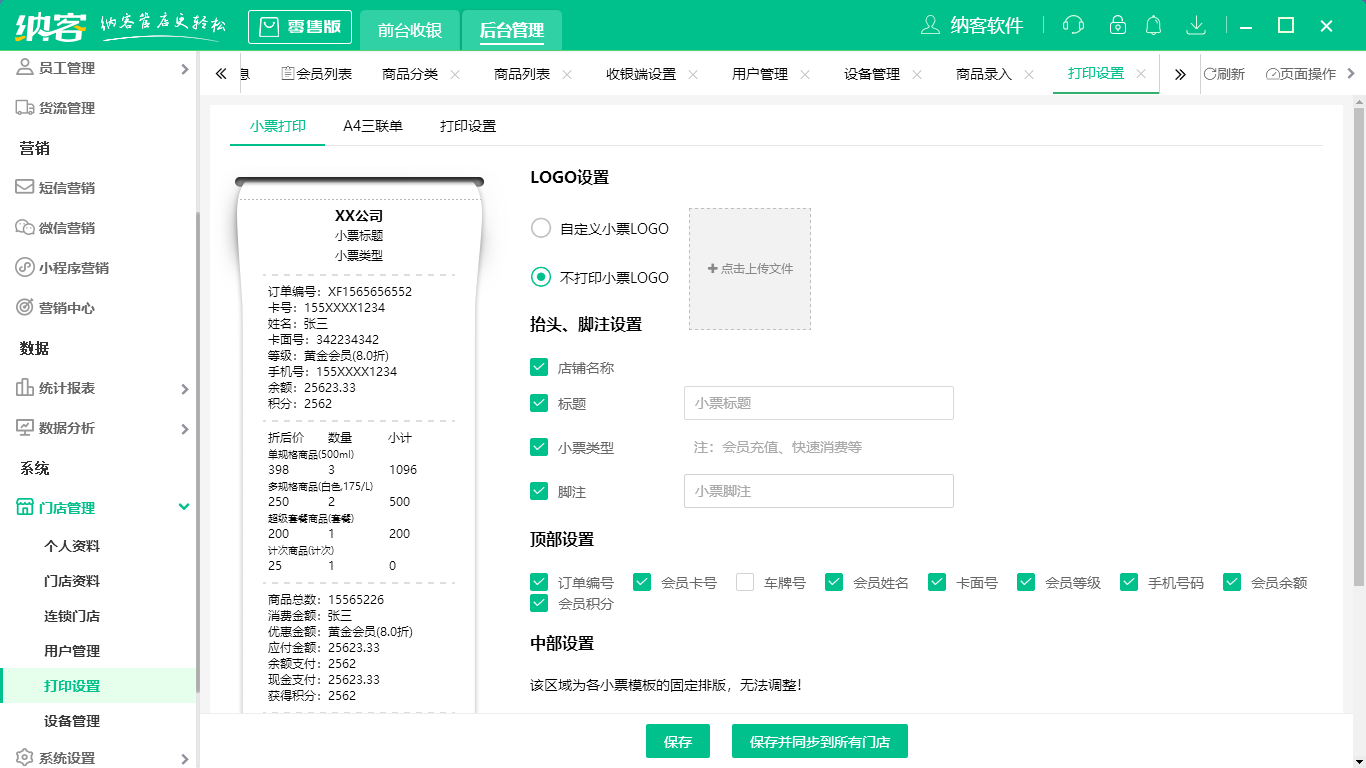
Task: Click the 小票标题 input field
Action: (x=818, y=403)
